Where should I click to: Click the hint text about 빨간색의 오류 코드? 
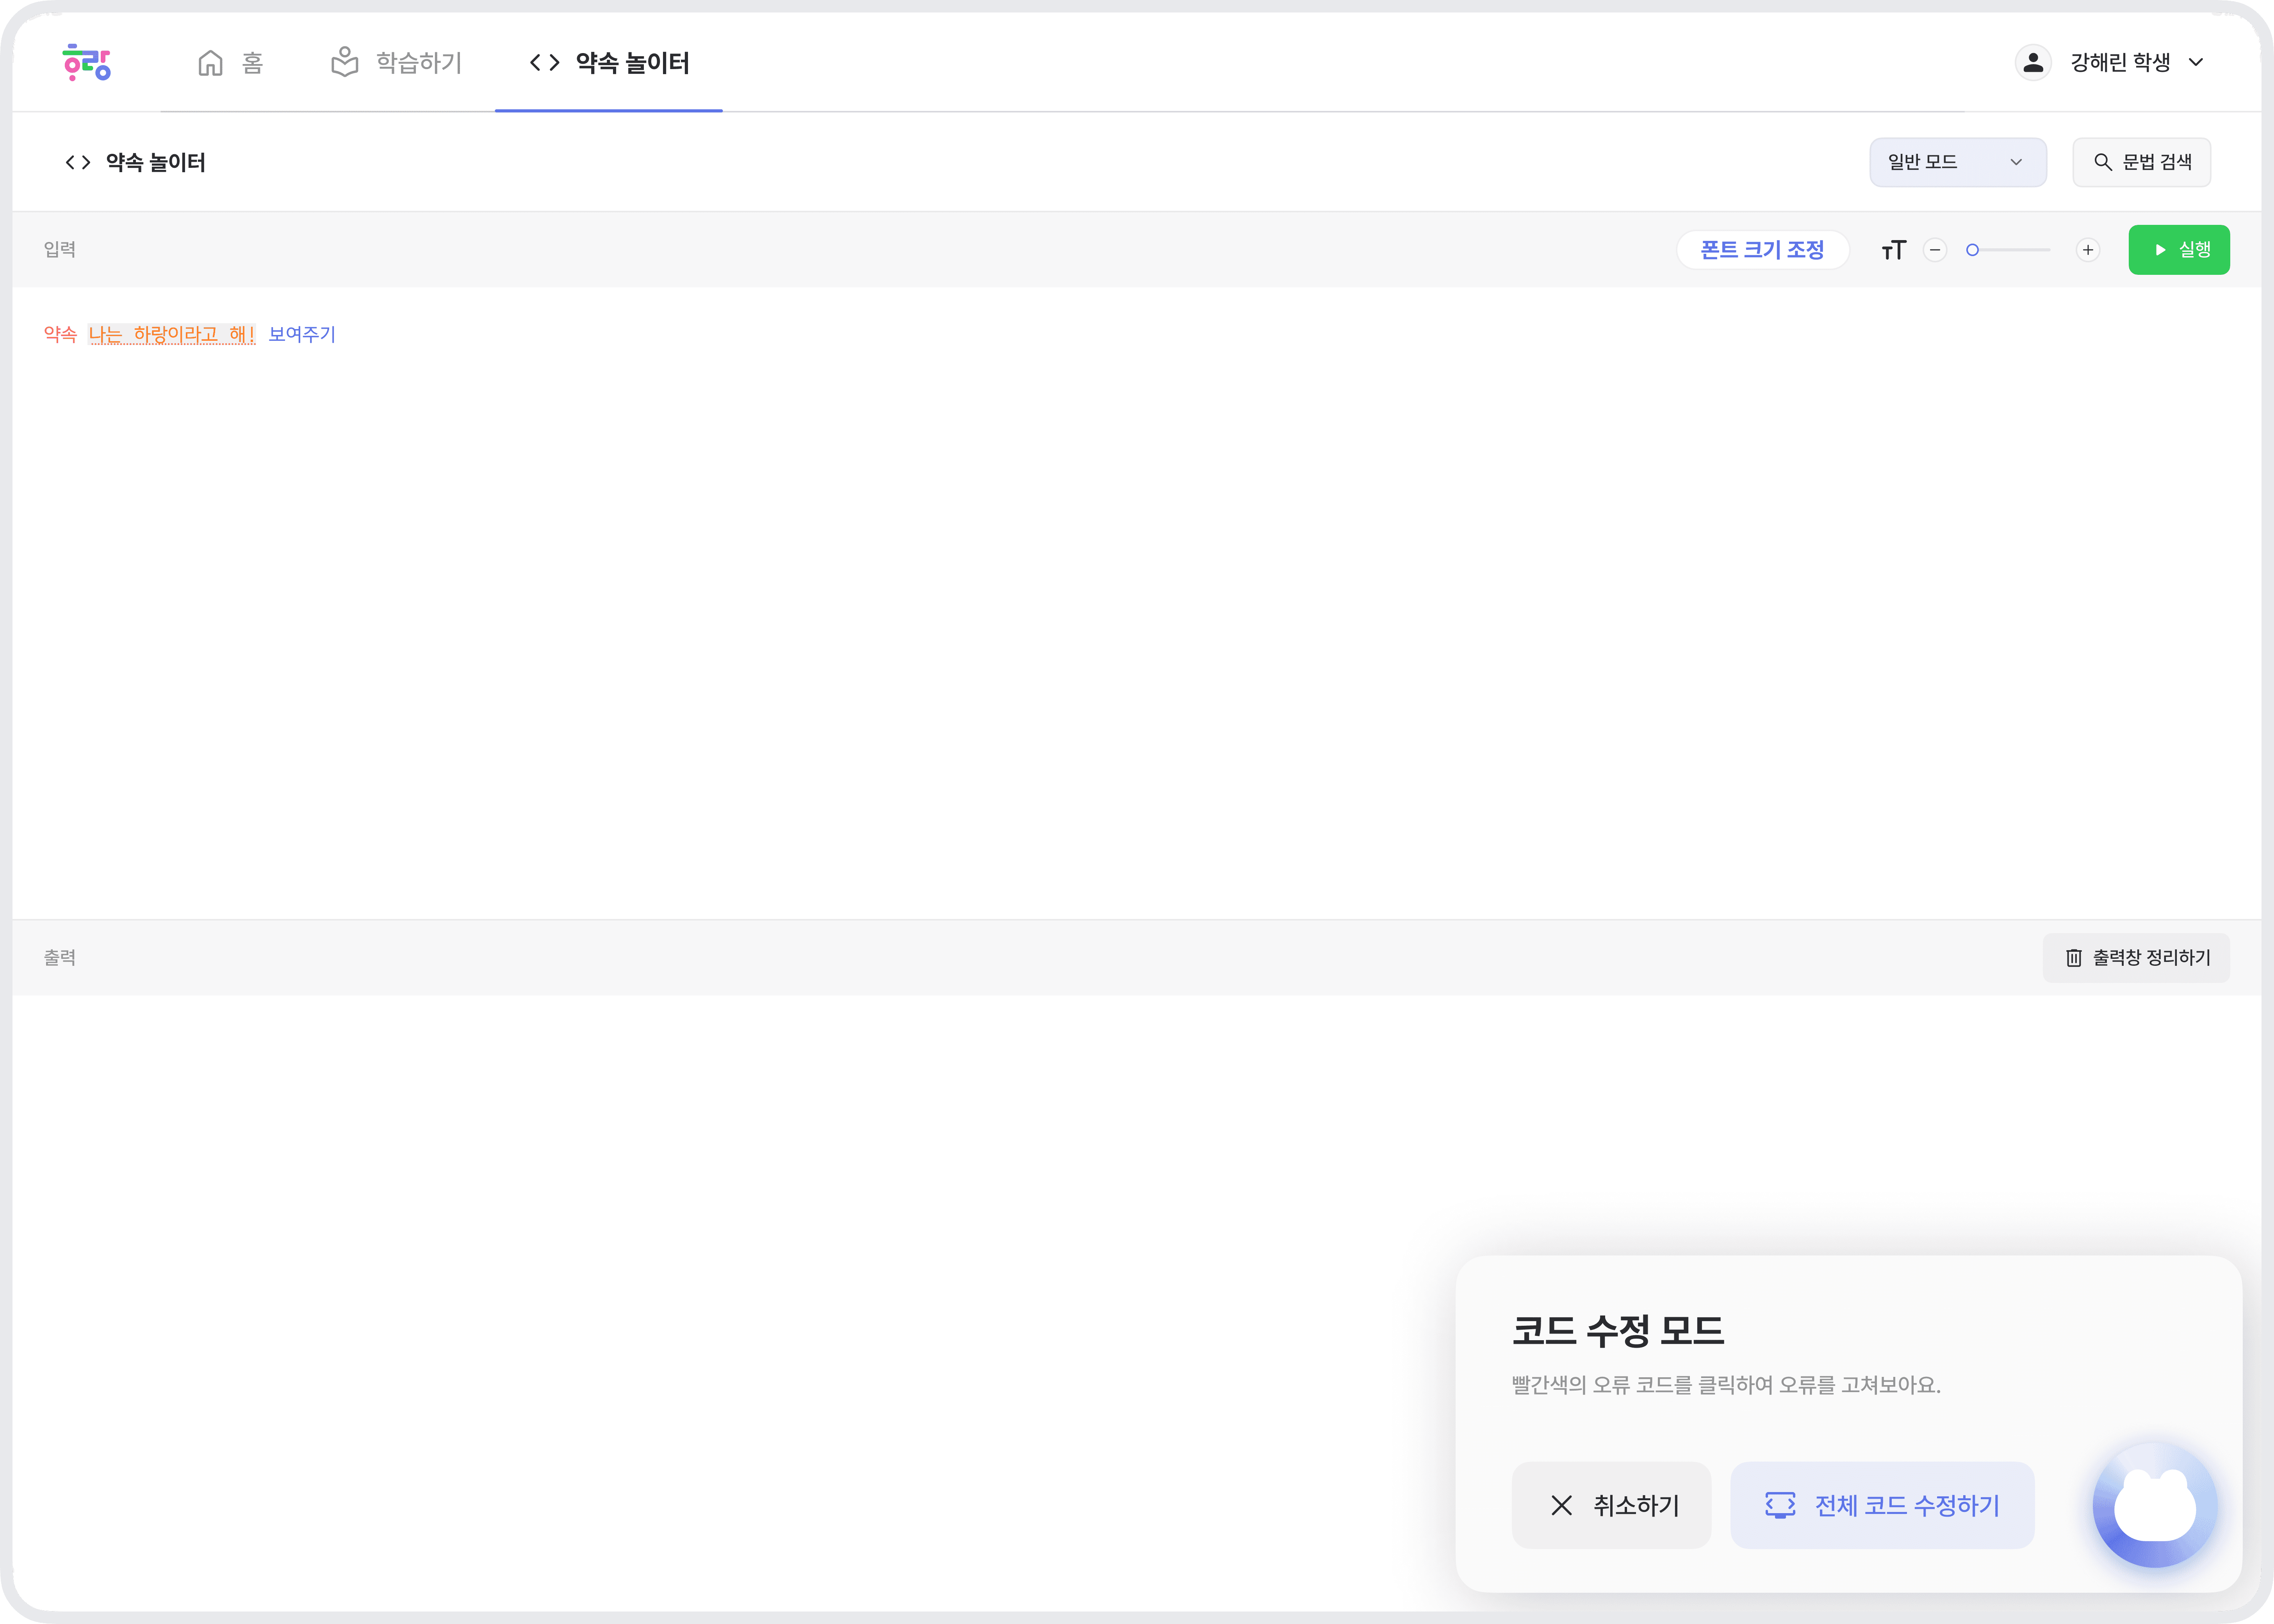click(1726, 1385)
